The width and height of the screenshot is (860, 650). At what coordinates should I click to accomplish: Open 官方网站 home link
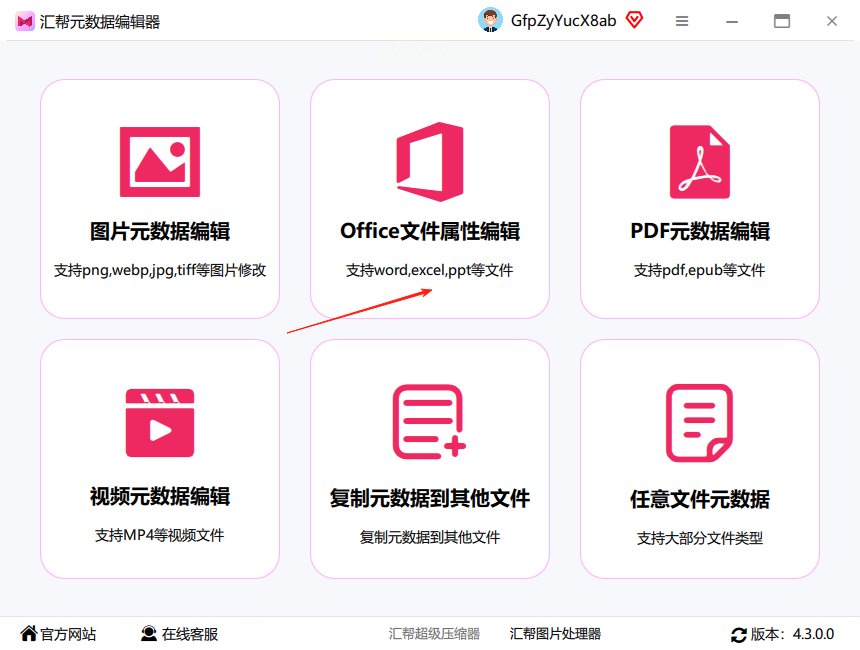click(x=58, y=634)
